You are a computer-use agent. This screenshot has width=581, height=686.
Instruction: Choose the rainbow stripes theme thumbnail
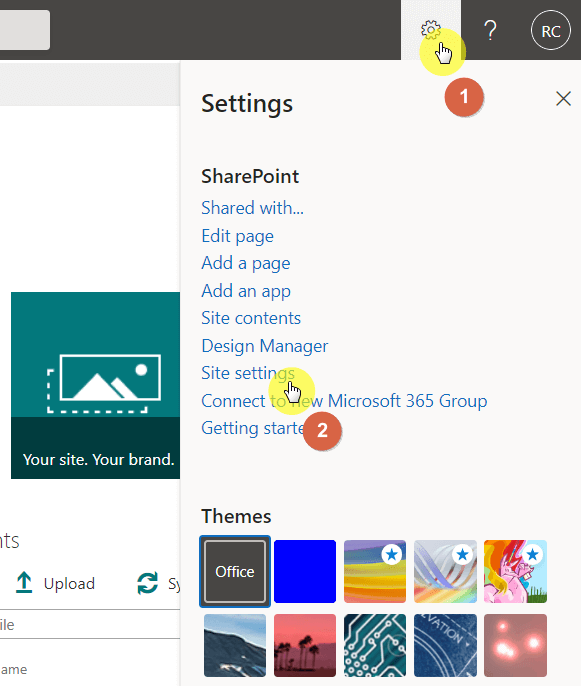point(375,571)
